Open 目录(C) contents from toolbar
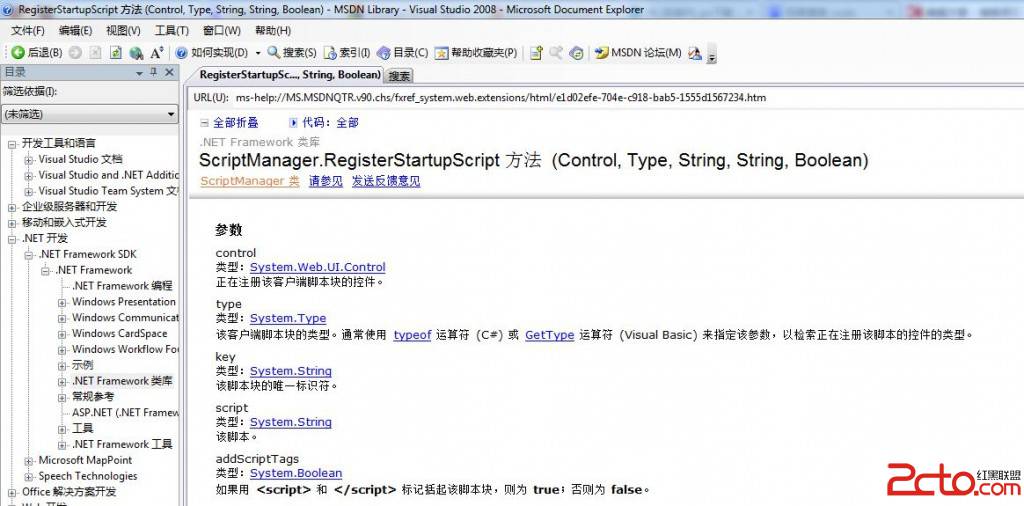 [x=403, y=53]
